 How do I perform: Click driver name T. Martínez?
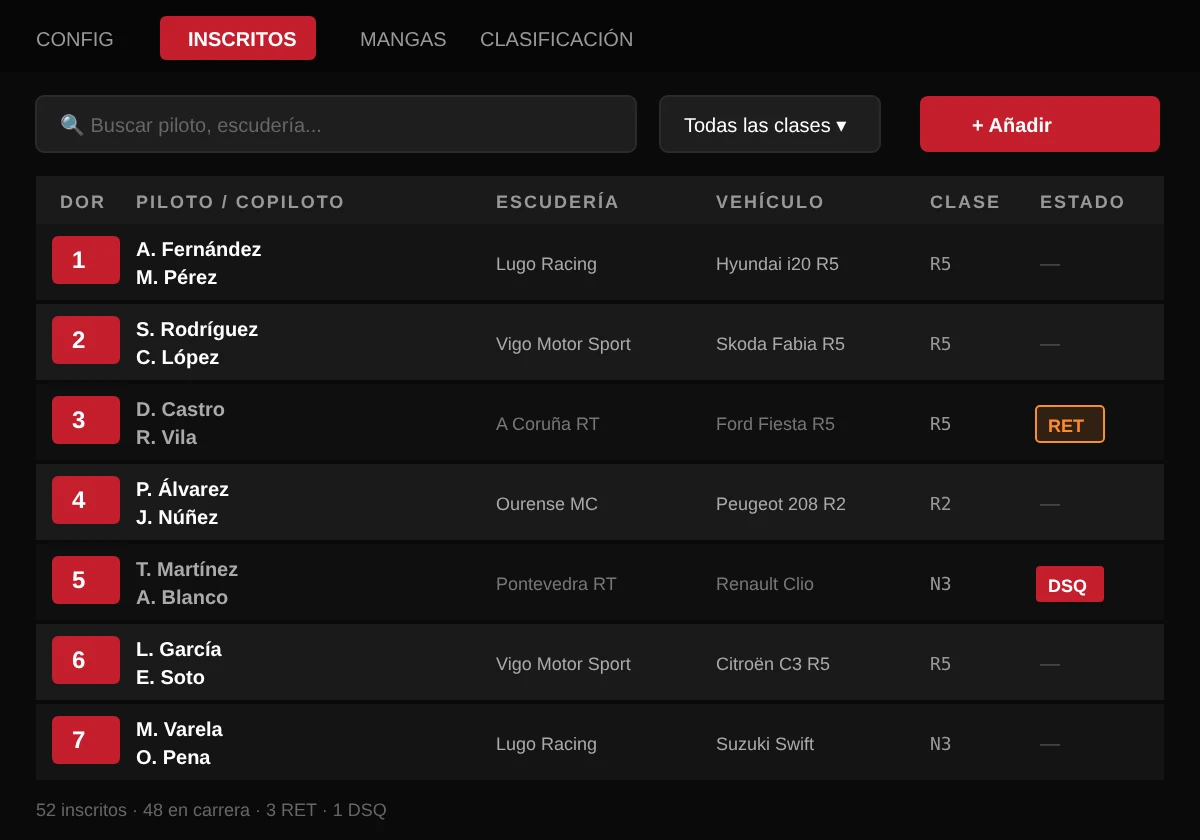click(x=187, y=570)
